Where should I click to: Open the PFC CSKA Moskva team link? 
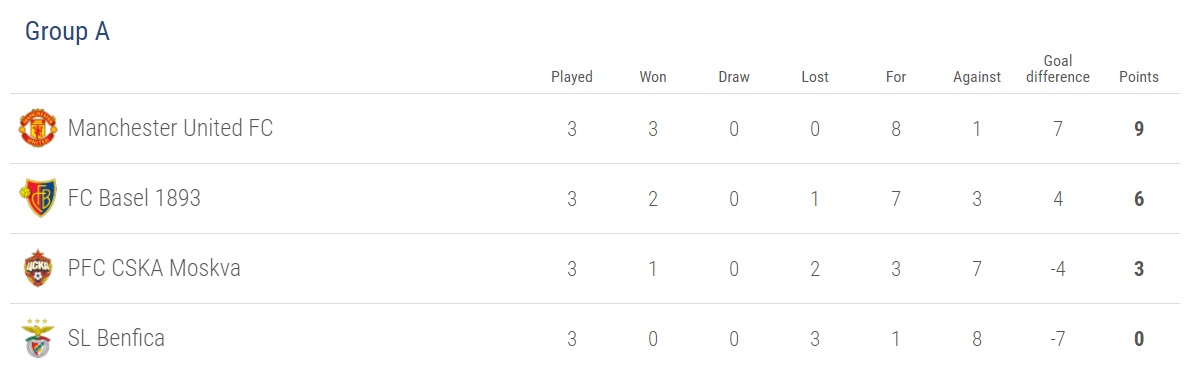154,268
